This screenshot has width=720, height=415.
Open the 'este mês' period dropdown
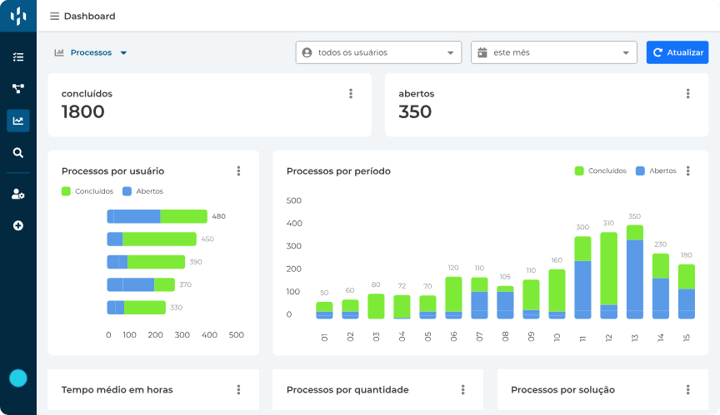coord(553,53)
